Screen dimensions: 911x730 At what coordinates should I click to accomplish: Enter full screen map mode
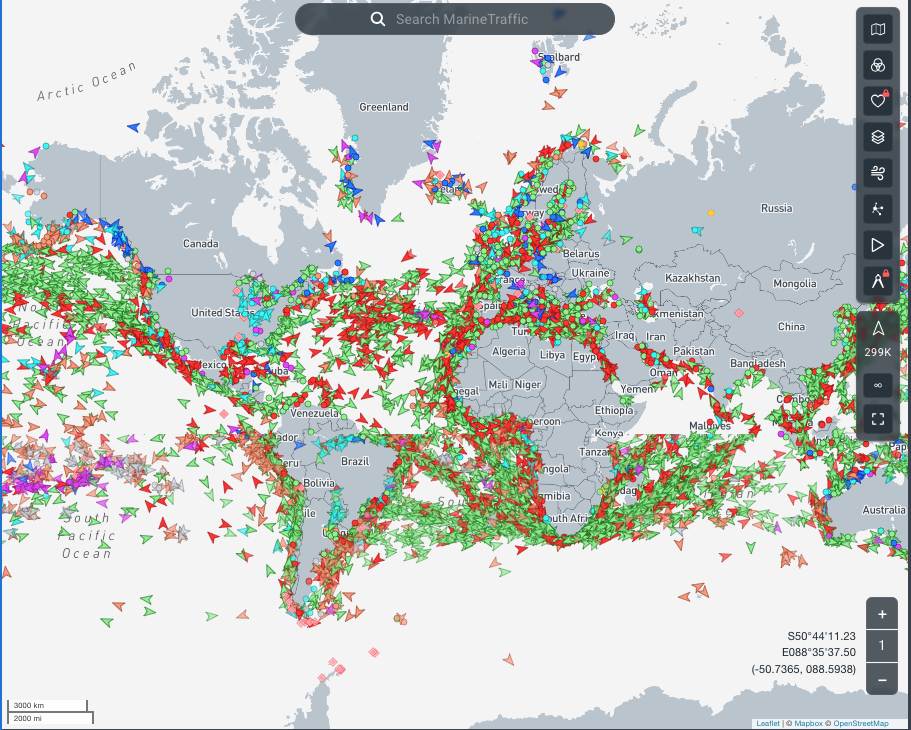878,419
